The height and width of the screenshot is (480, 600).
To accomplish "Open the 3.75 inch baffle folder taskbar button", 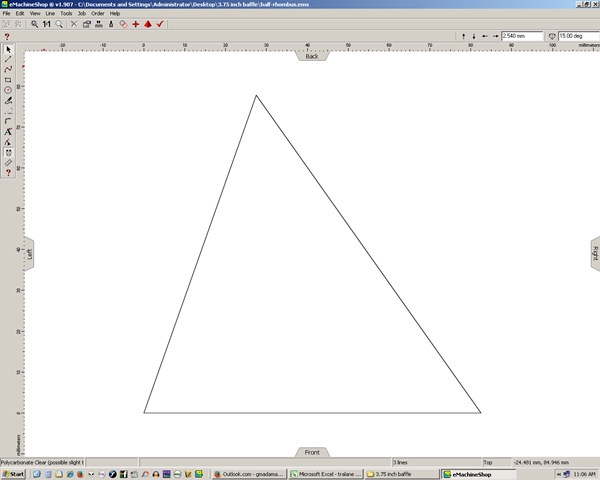I will point(402,474).
